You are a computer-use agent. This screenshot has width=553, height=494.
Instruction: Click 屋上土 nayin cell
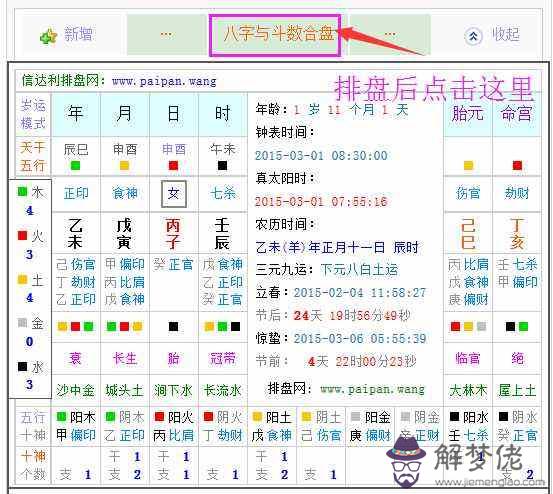click(x=517, y=390)
